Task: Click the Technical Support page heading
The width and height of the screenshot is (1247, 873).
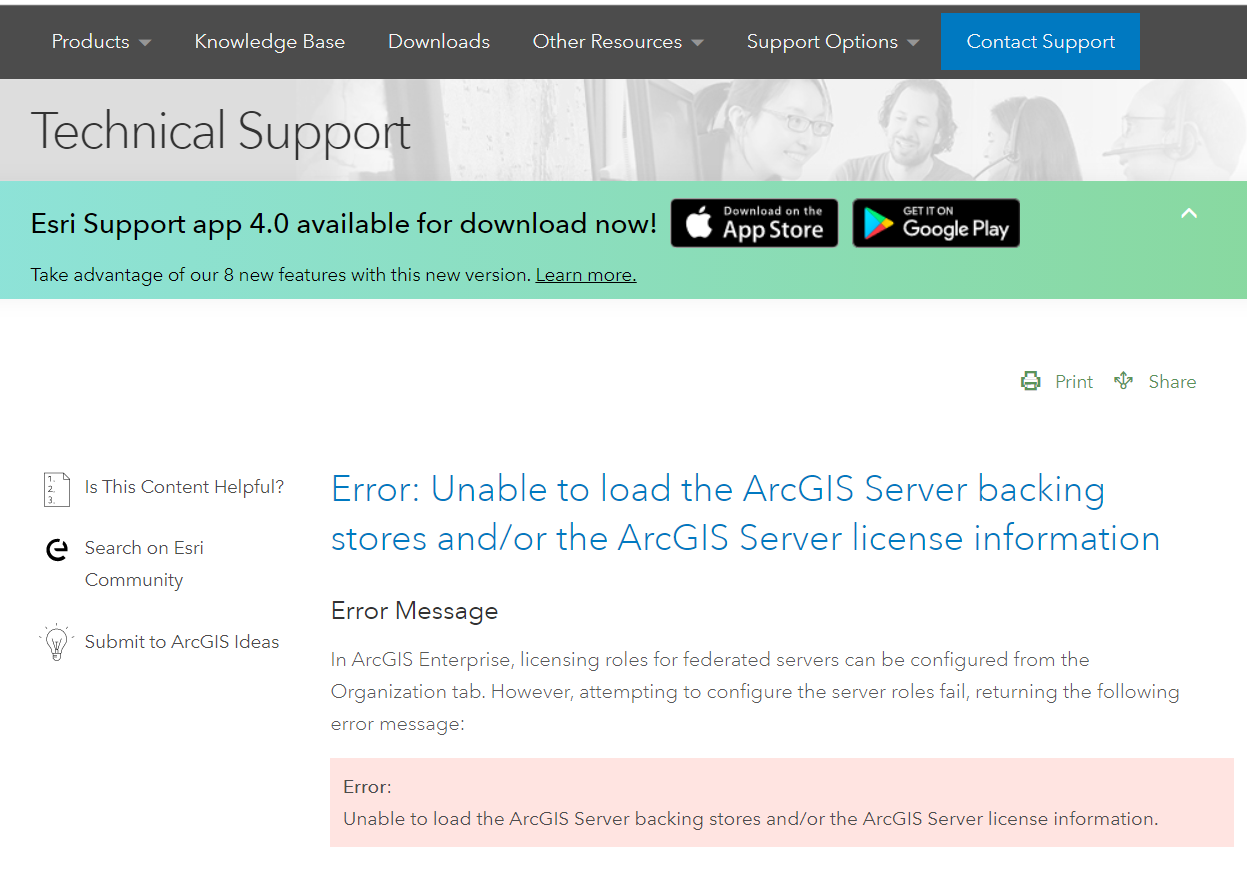Action: pos(221,132)
